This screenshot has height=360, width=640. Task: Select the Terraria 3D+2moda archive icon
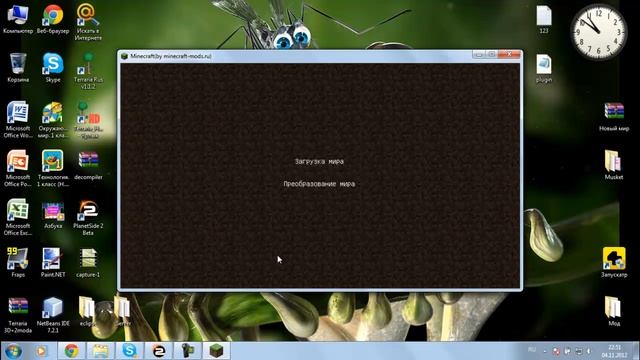18,315
